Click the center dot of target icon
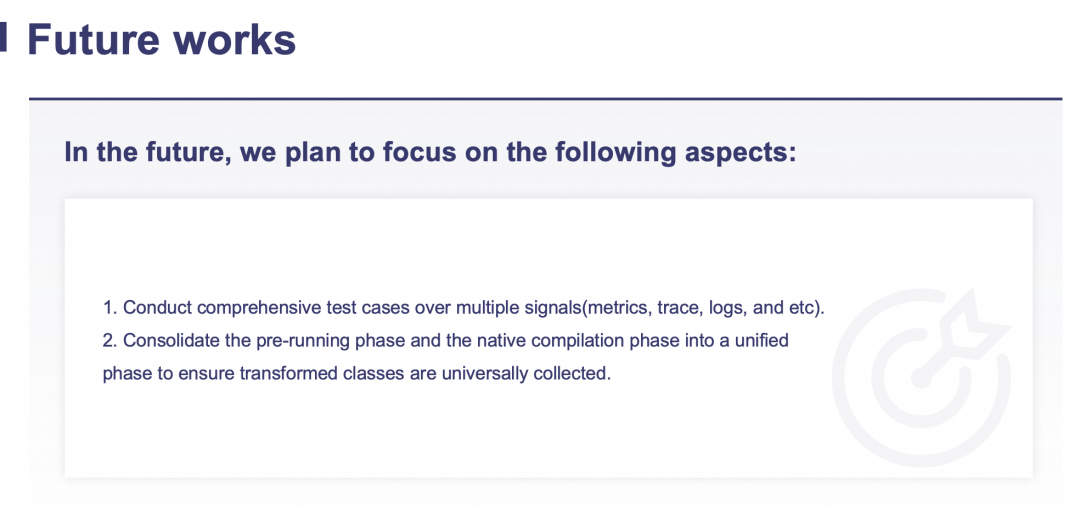This screenshot has height=521, width=1080. (920, 377)
